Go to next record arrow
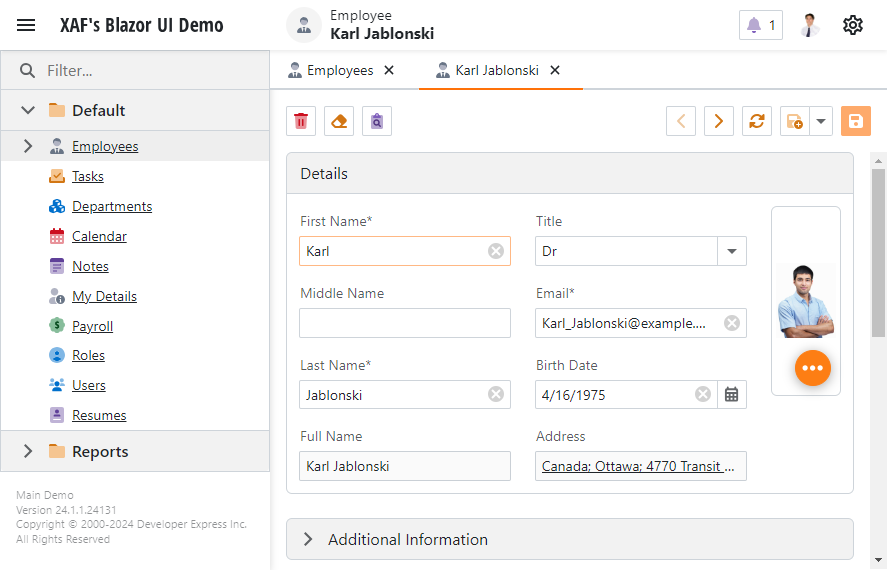Screen dimensions: 887x570 tap(719, 121)
